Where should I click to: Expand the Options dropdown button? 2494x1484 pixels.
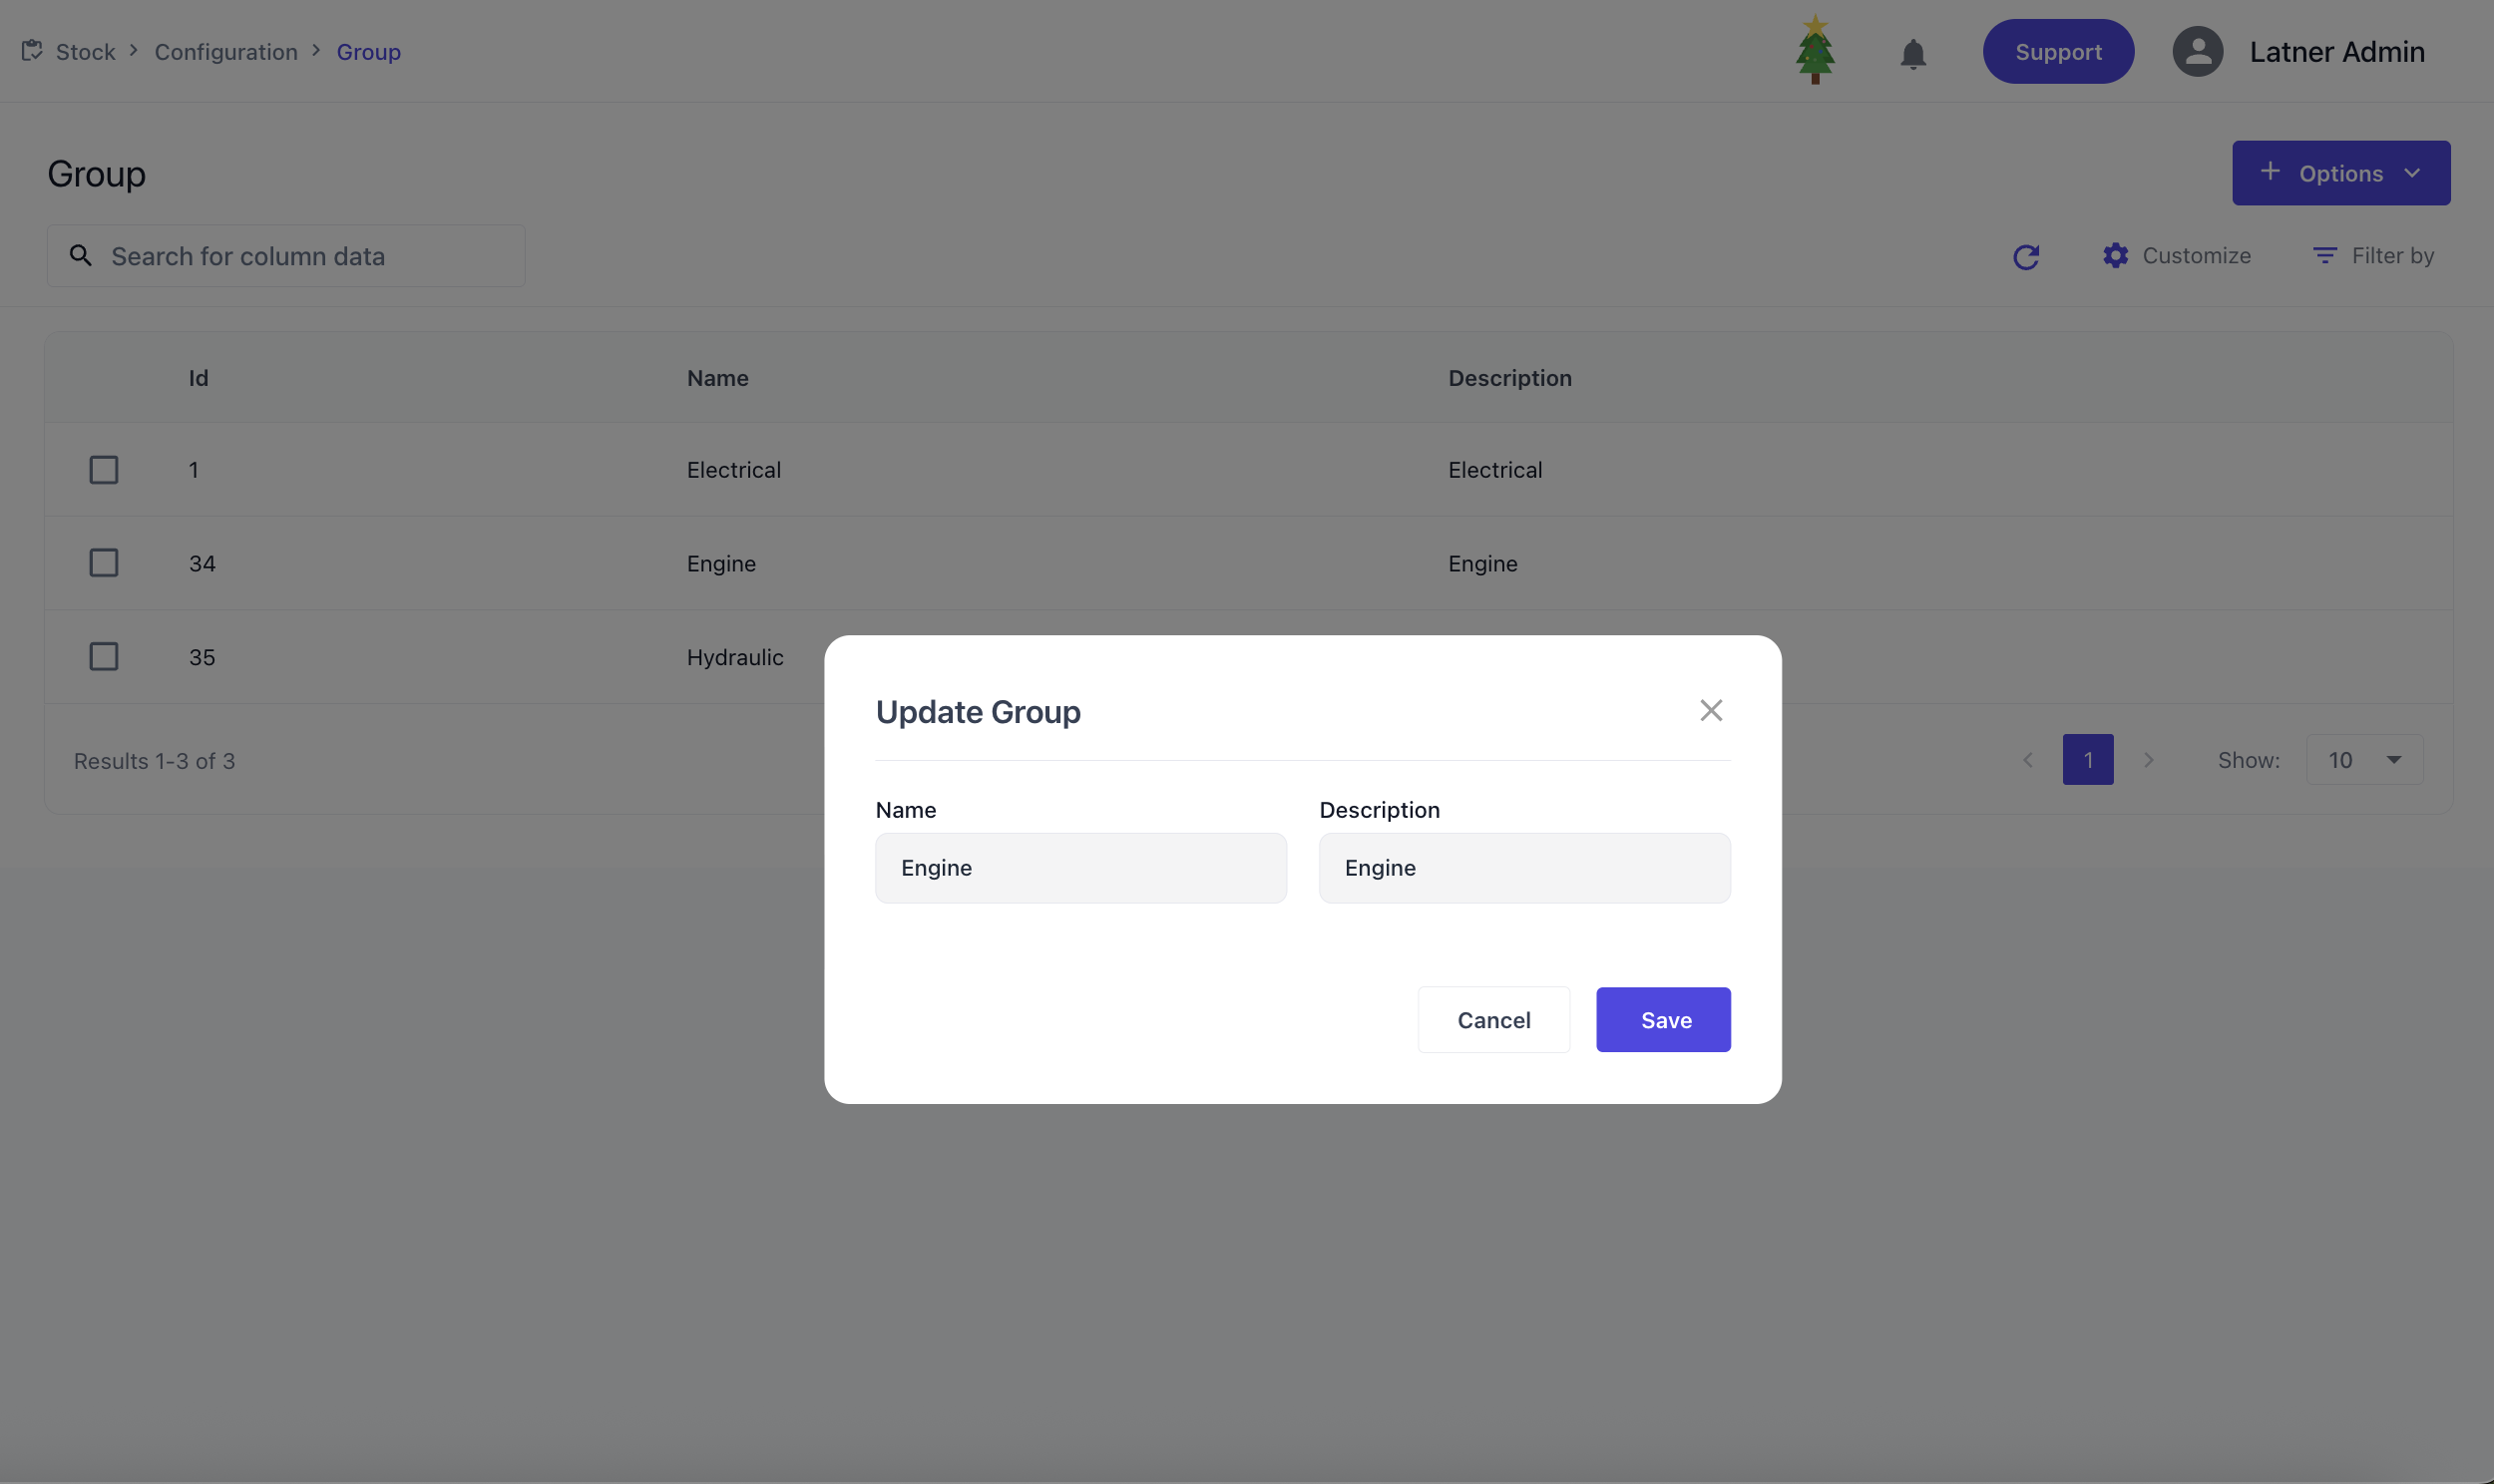(x=2340, y=173)
